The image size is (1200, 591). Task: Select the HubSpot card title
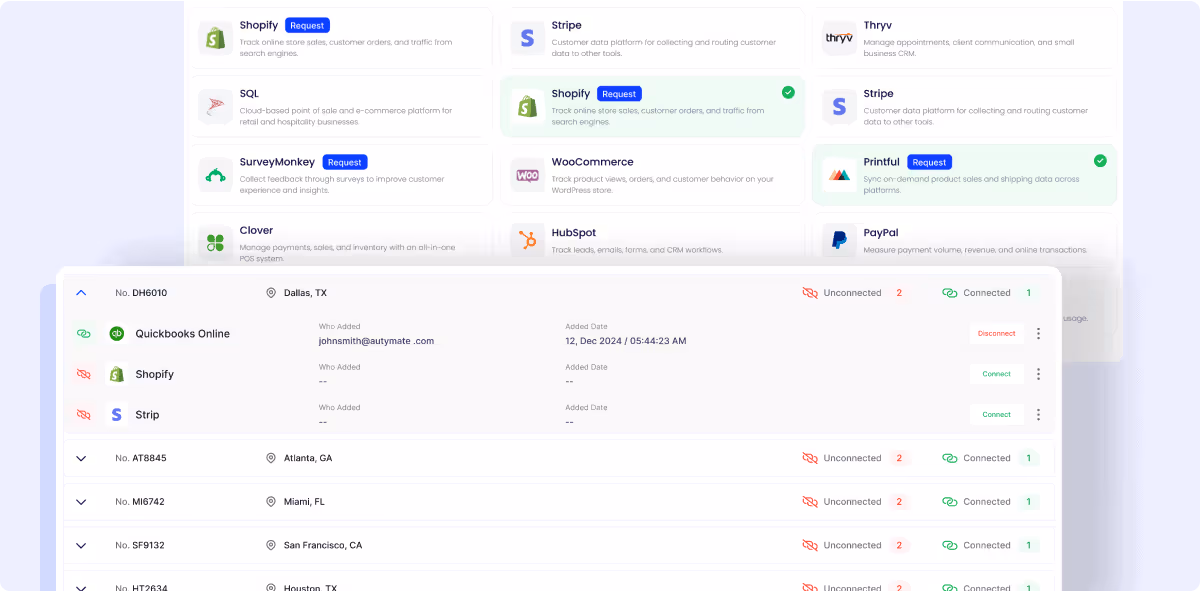[573, 233]
